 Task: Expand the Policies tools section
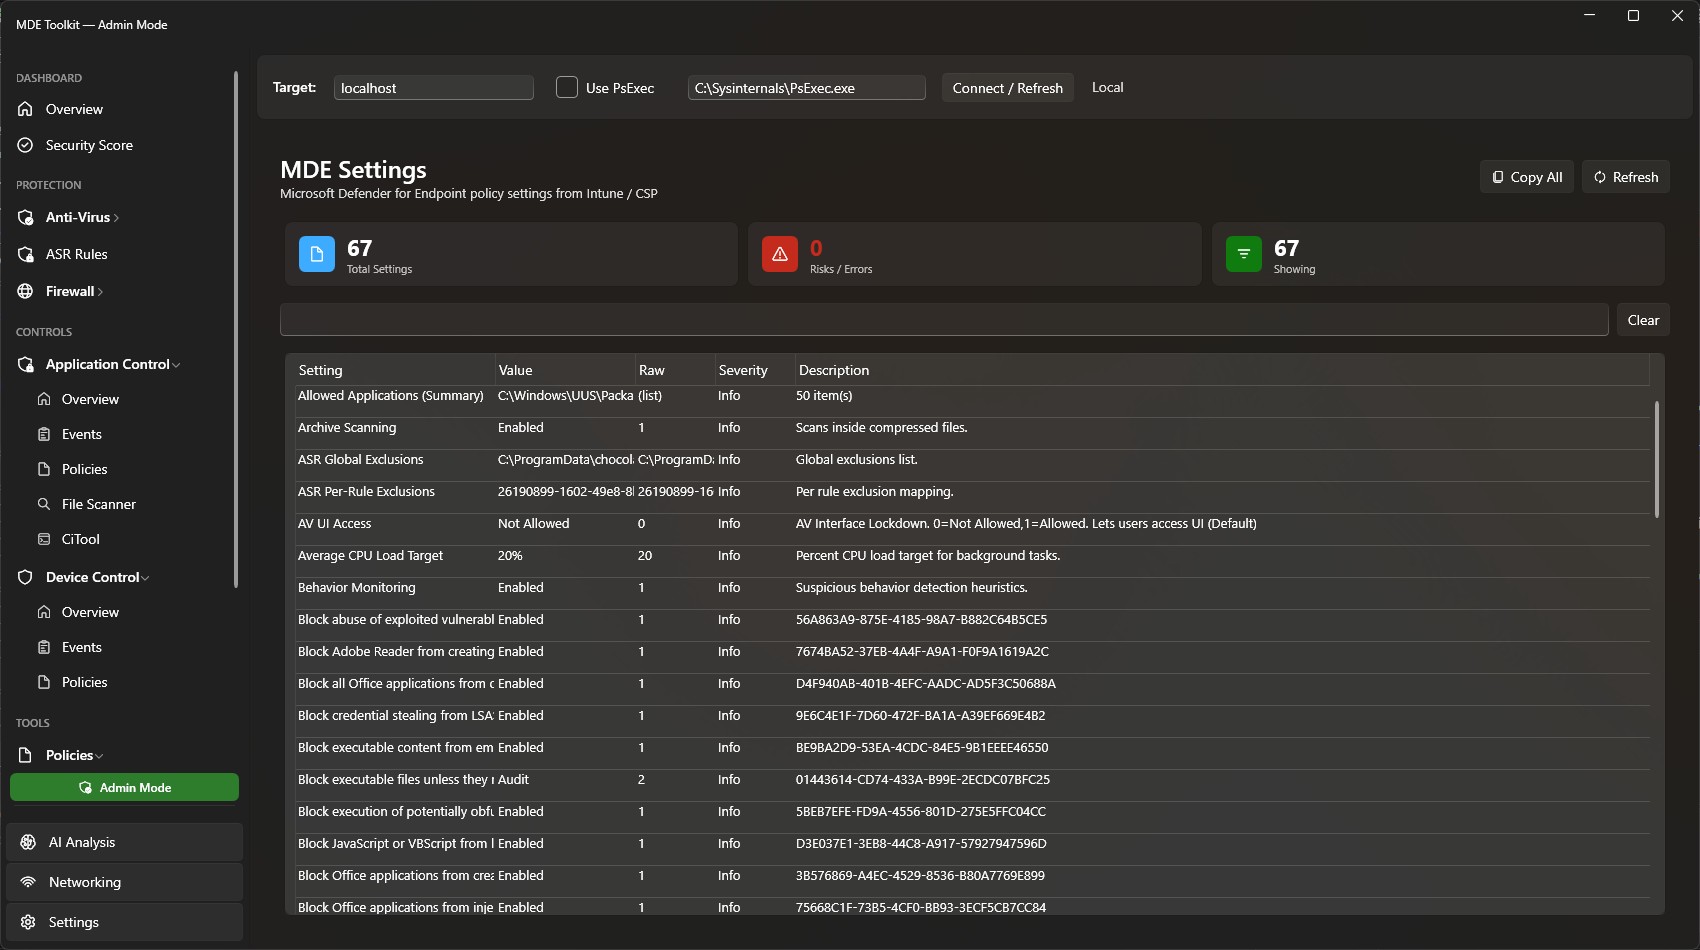(x=71, y=755)
